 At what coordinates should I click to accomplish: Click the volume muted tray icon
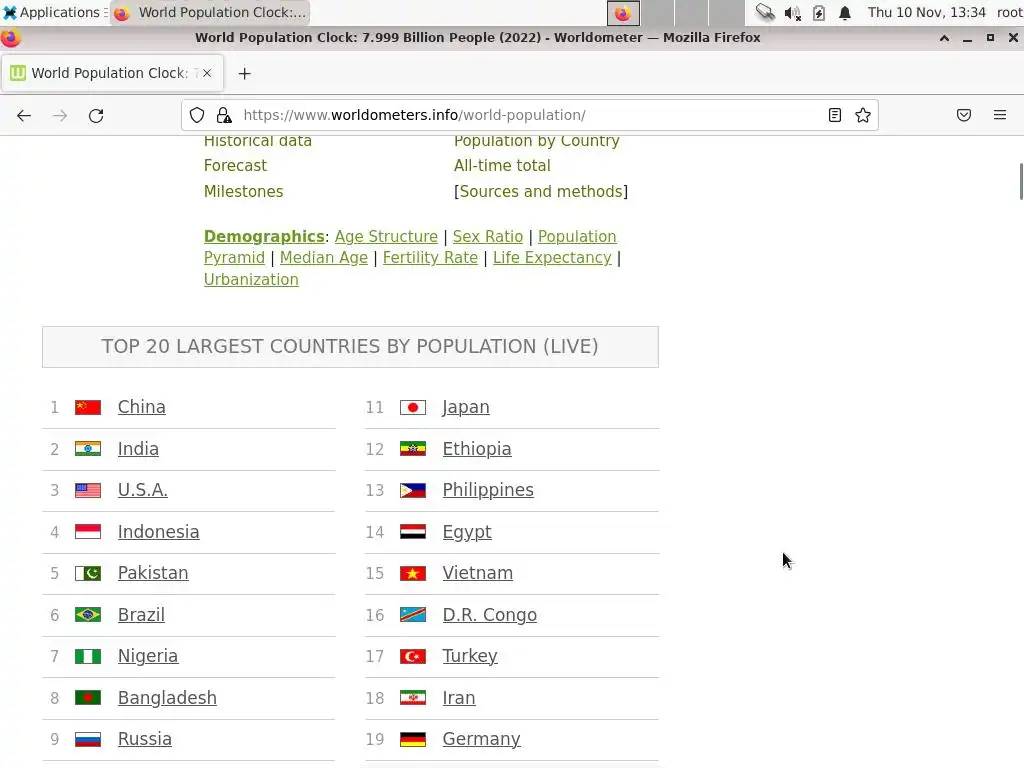(792, 13)
